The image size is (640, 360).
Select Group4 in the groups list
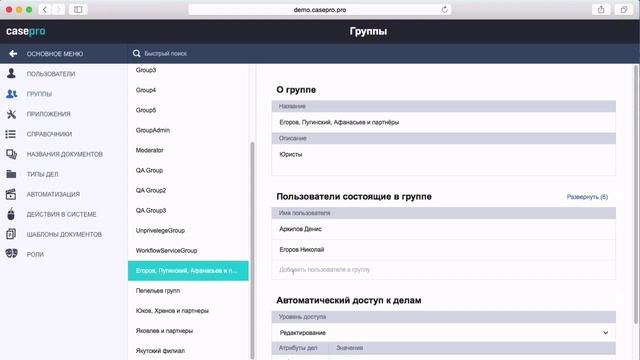point(188,90)
